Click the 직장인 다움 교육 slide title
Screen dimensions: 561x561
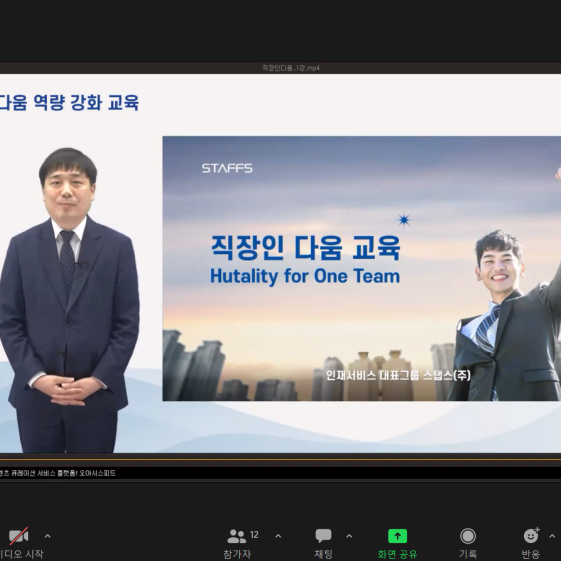(x=305, y=247)
